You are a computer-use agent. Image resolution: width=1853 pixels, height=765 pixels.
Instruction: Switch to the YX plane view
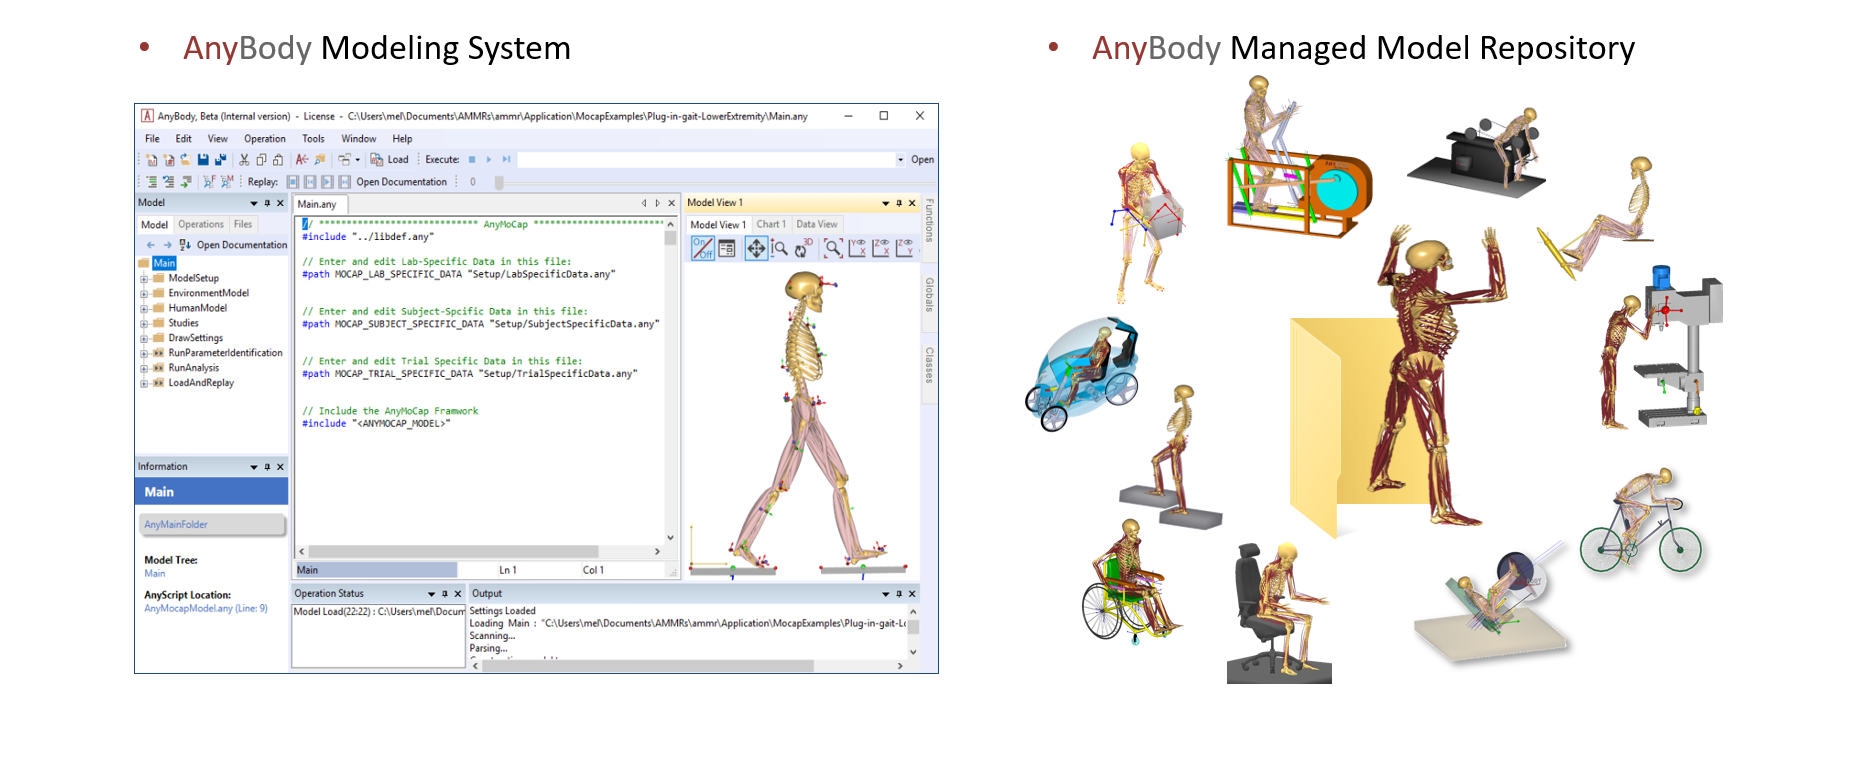(857, 248)
